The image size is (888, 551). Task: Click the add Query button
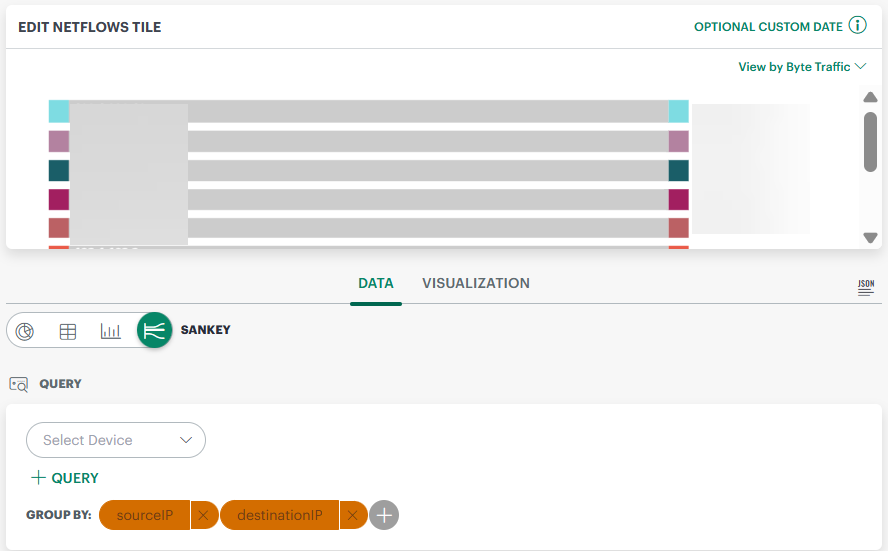(x=65, y=478)
